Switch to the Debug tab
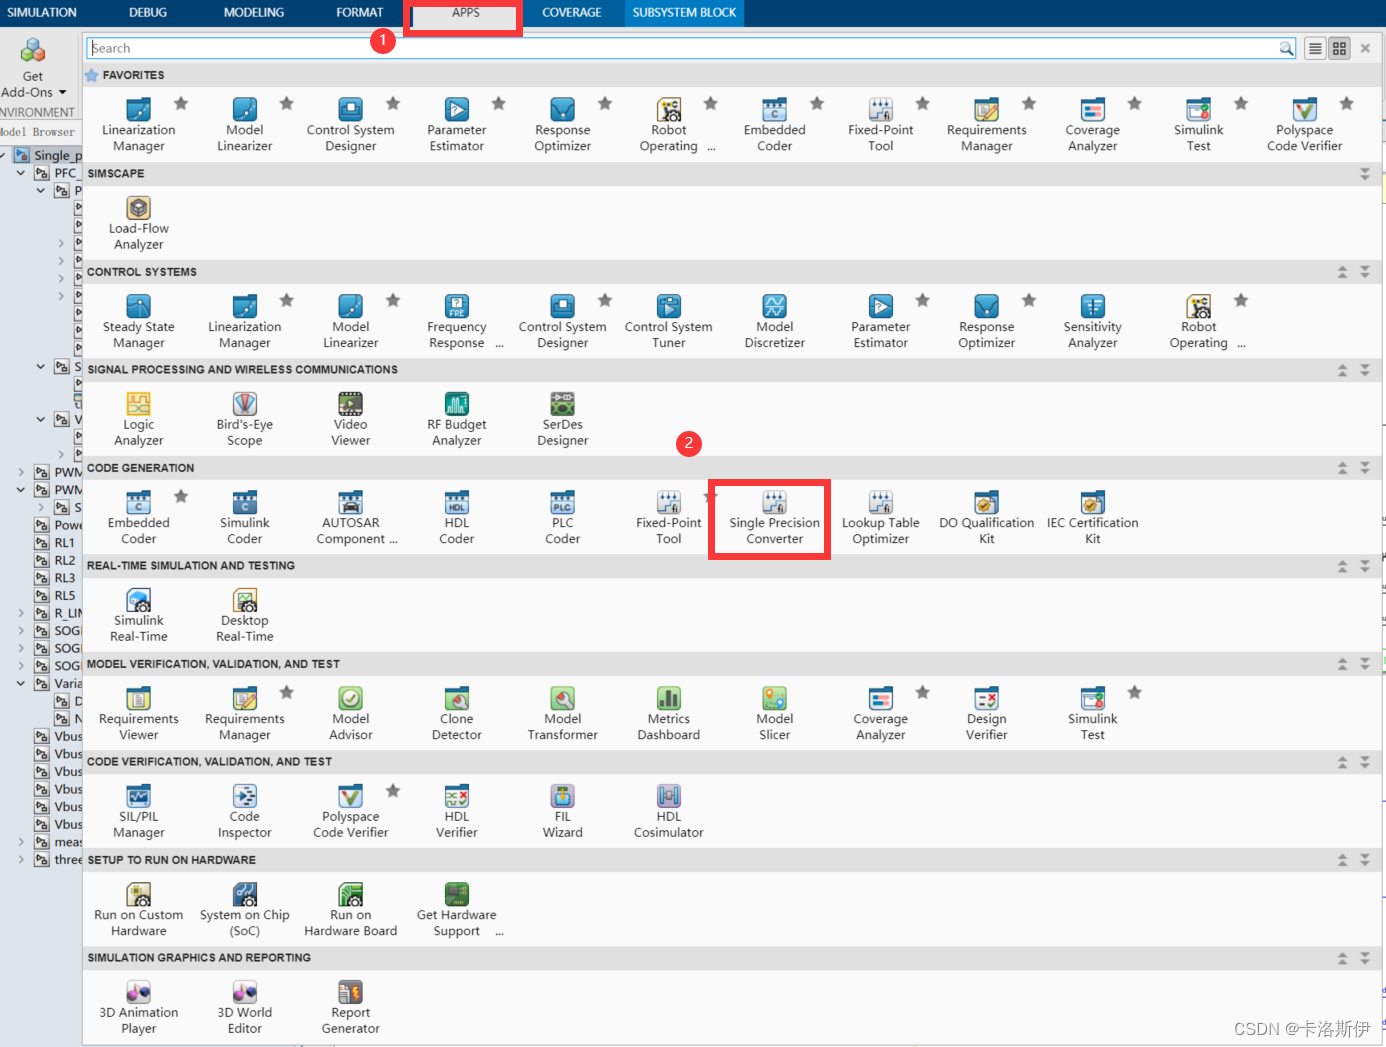This screenshot has height=1047, width=1386. pyautogui.click(x=148, y=13)
